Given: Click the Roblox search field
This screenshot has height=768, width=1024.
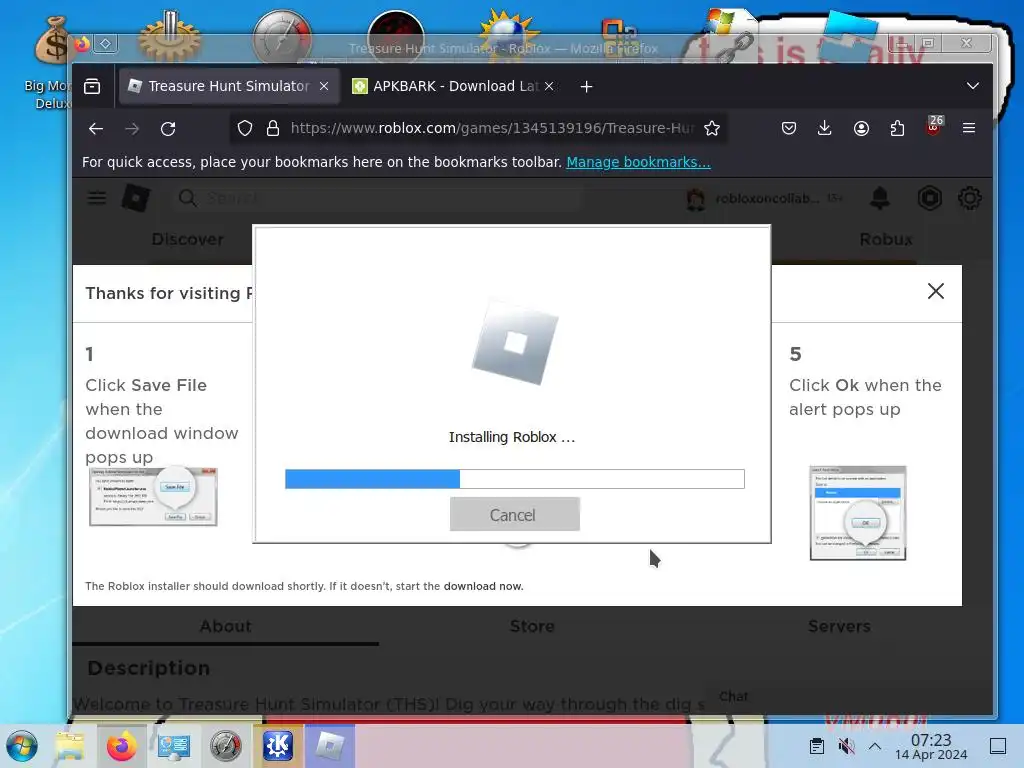Looking at the screenshot, I should coord(379,198).
